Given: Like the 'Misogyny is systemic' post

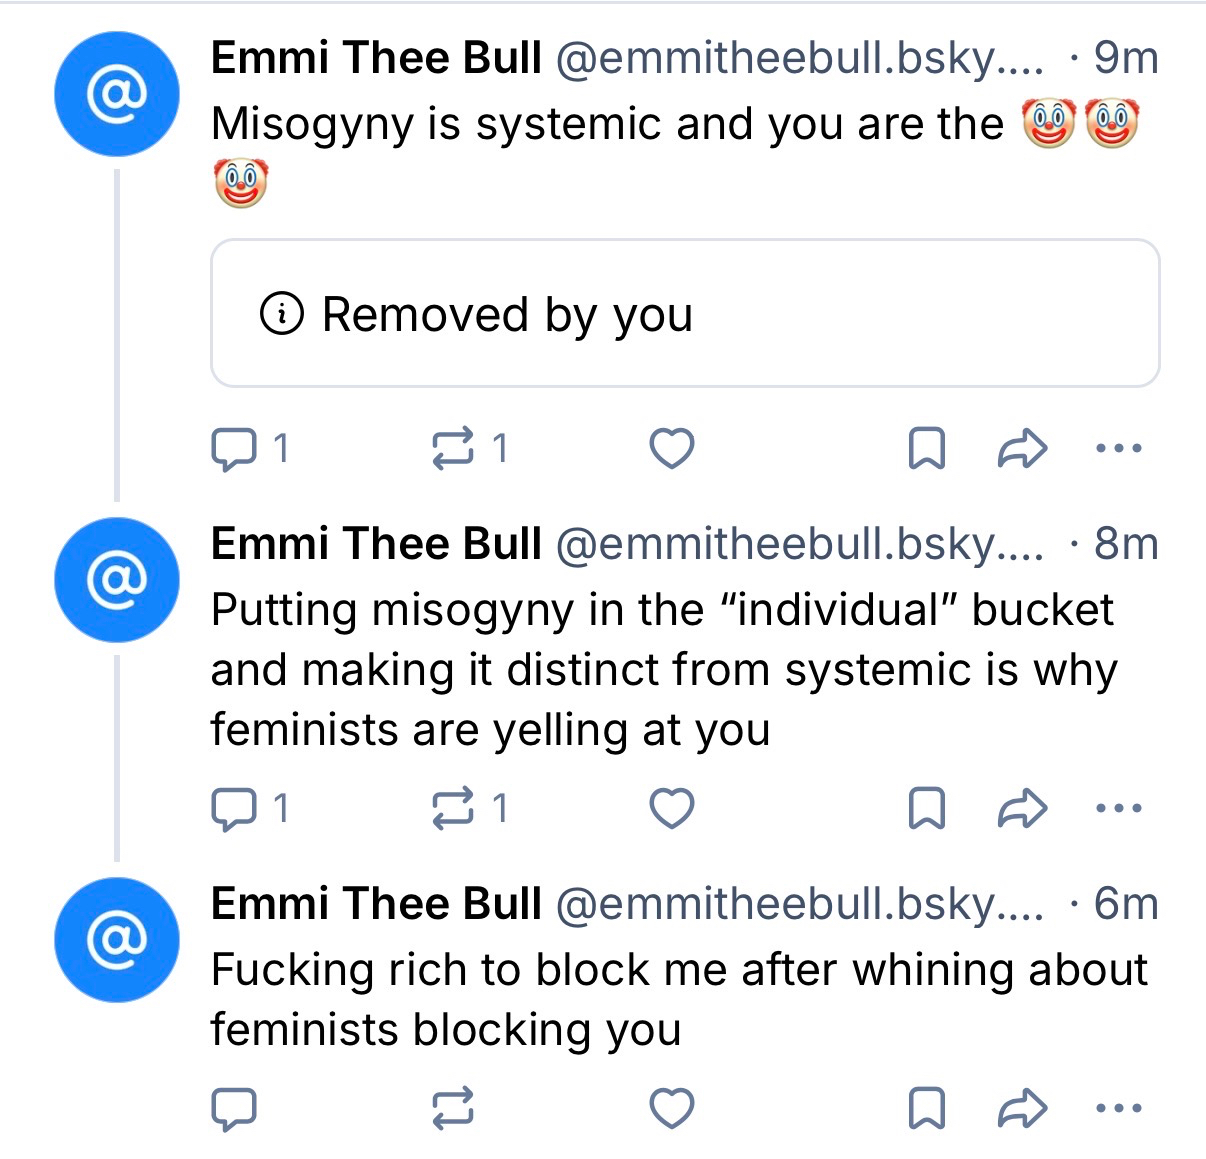Looking at the screenshot, I should tap(672, 449).
